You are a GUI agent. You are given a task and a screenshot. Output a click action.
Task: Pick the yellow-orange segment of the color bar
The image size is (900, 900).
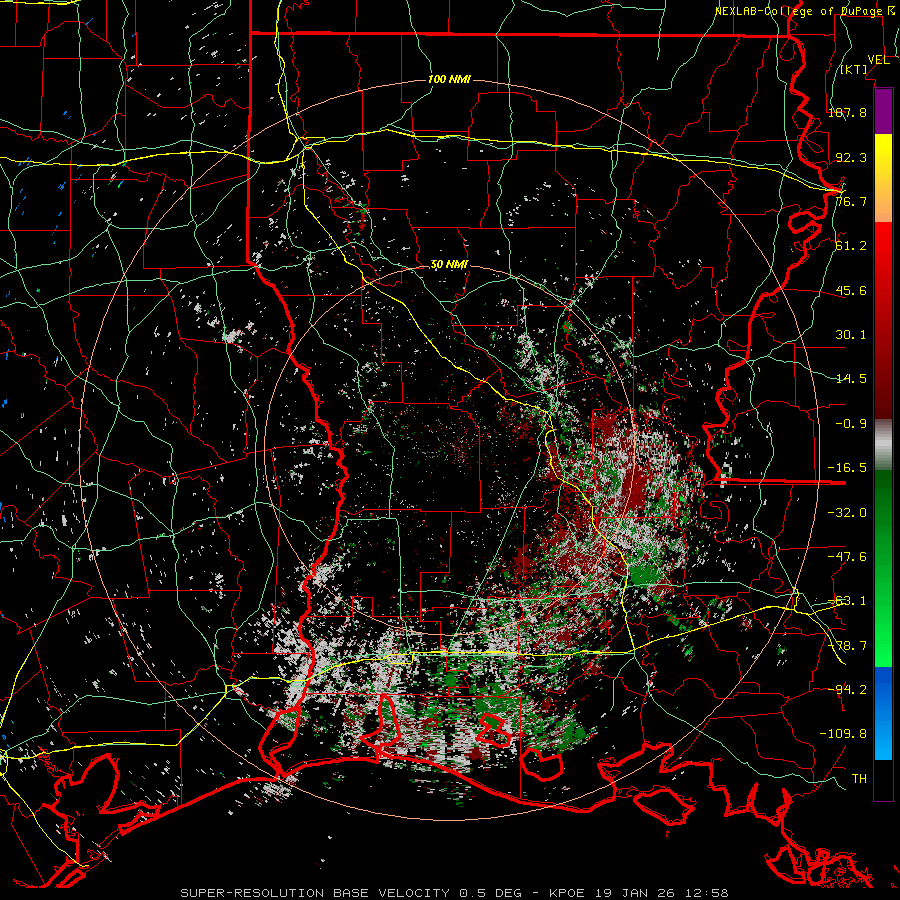pos(883,178)
